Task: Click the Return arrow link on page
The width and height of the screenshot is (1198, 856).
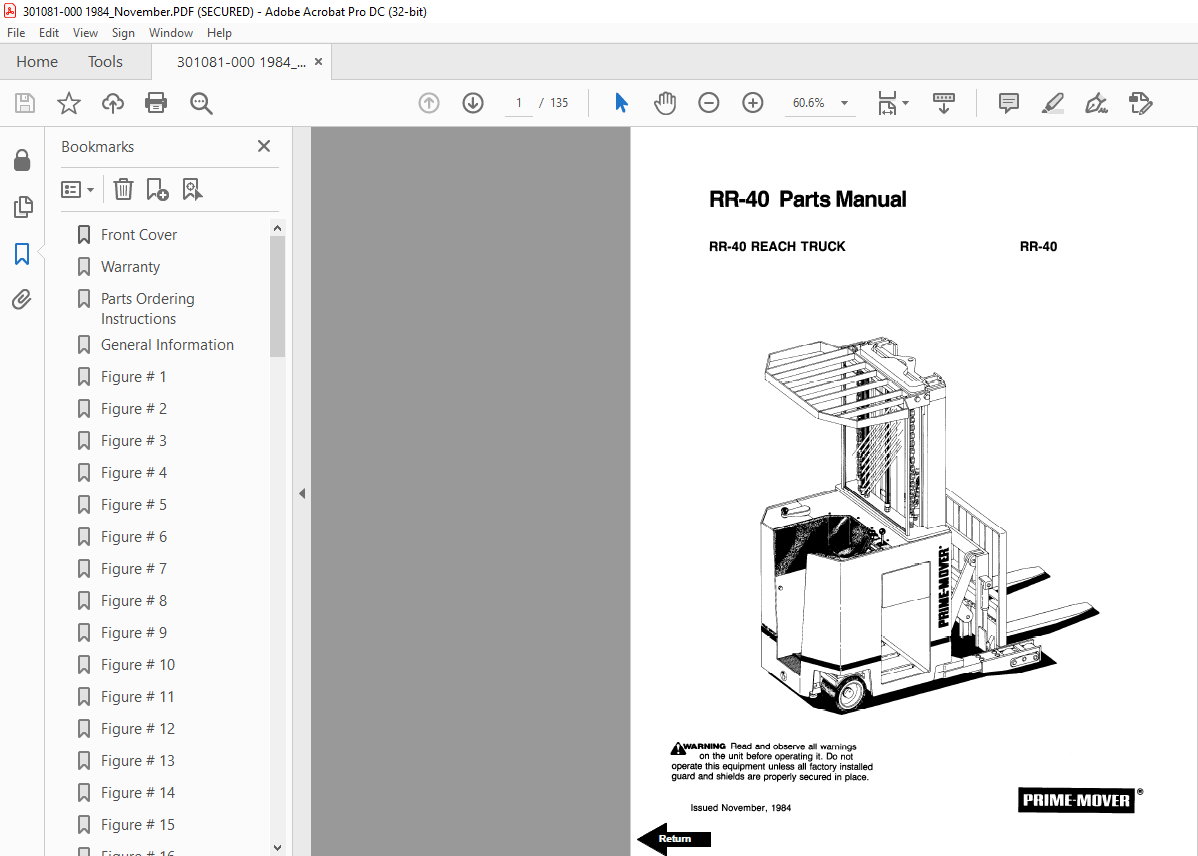Action: click(674, 838)
